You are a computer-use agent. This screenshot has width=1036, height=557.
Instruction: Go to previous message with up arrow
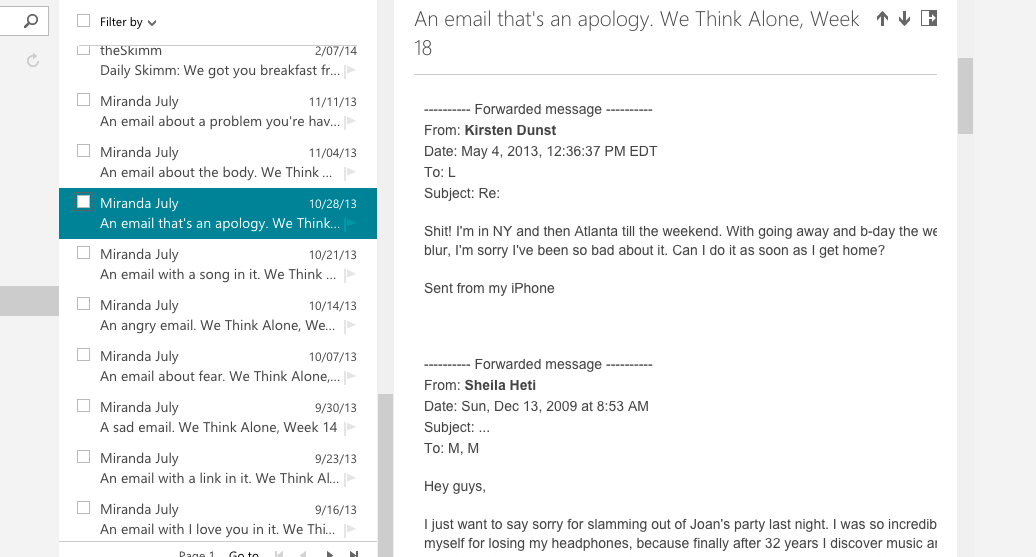point(882,19)
